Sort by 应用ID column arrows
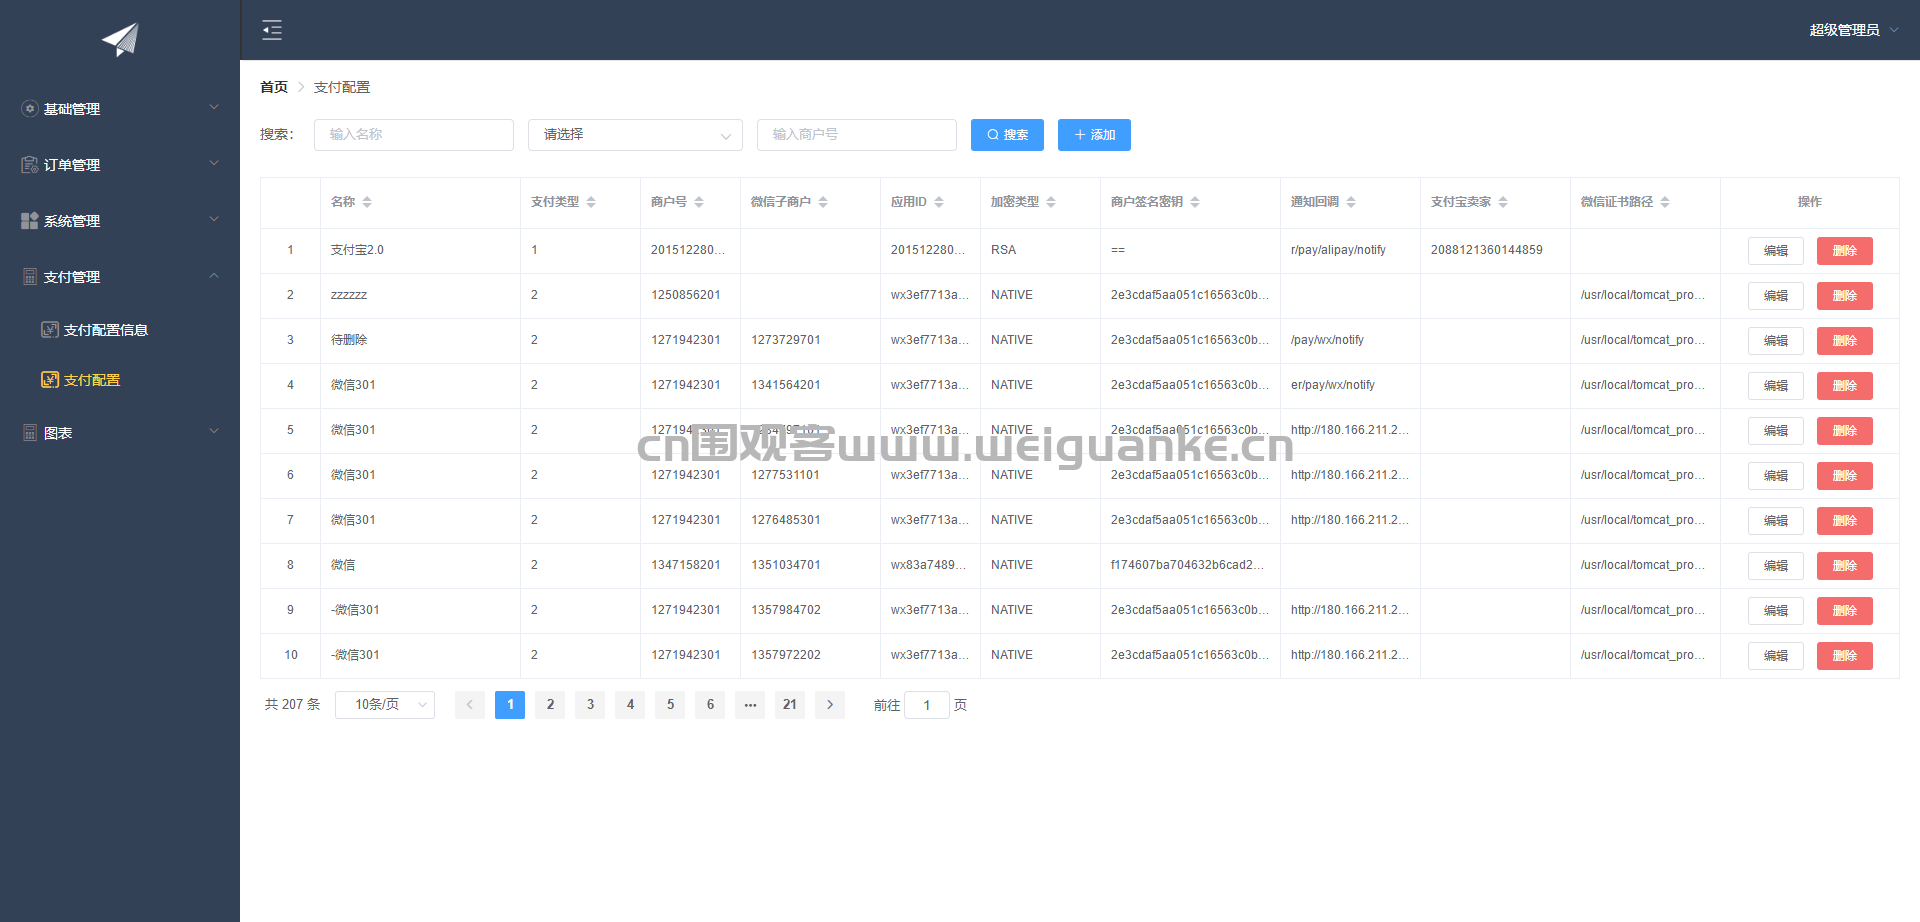Image resolution: width=1920 pixels, height=922 pixels. point(939,202)
